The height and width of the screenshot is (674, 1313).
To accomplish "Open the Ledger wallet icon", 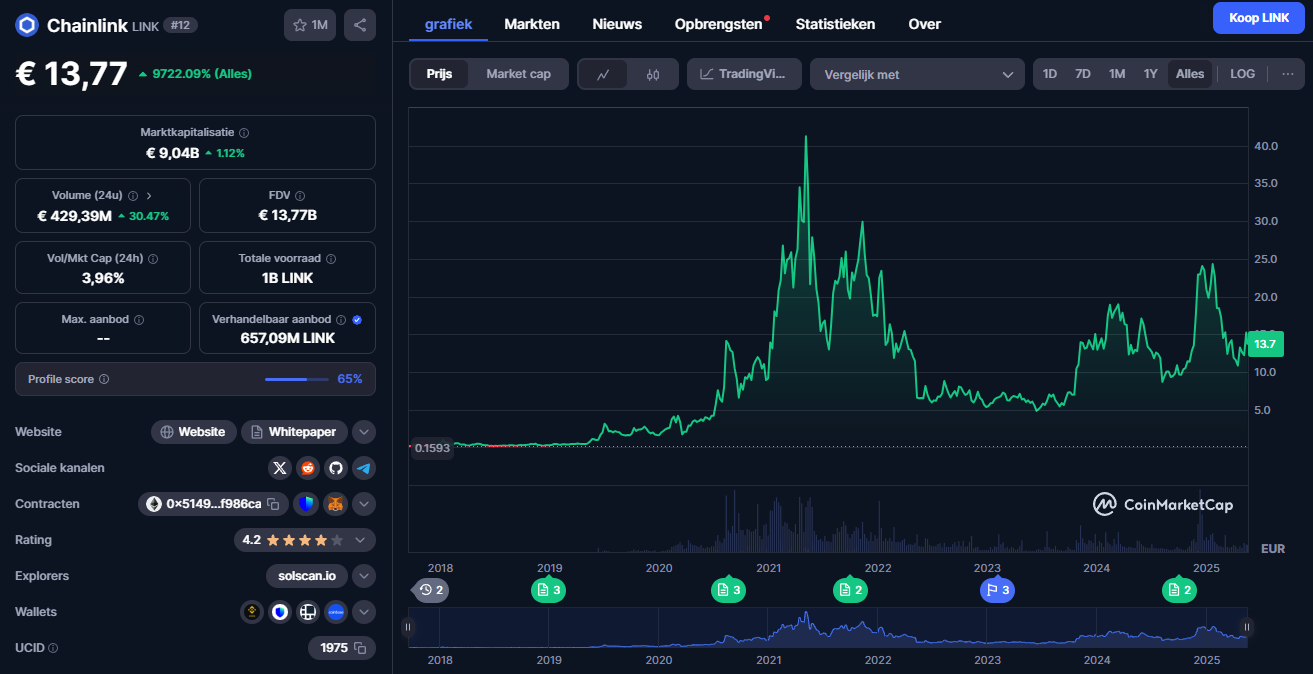I will [308, 612].
